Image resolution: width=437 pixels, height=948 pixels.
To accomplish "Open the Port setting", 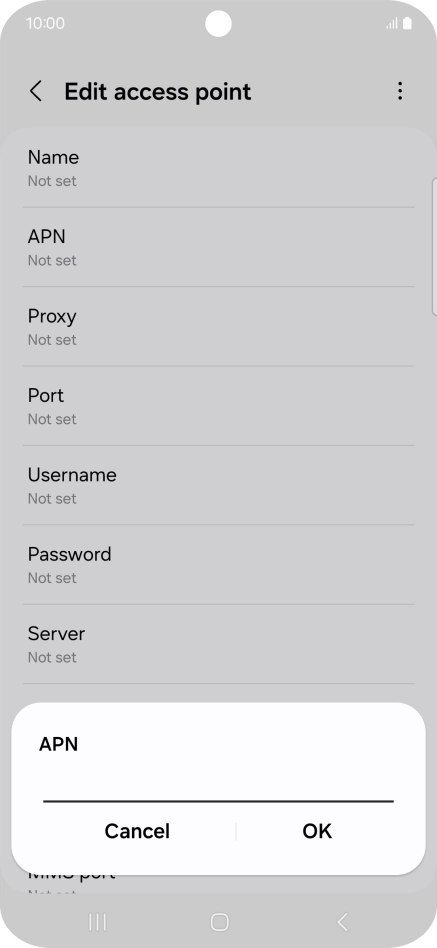I will pyautogui.click(x=218, y=406).
